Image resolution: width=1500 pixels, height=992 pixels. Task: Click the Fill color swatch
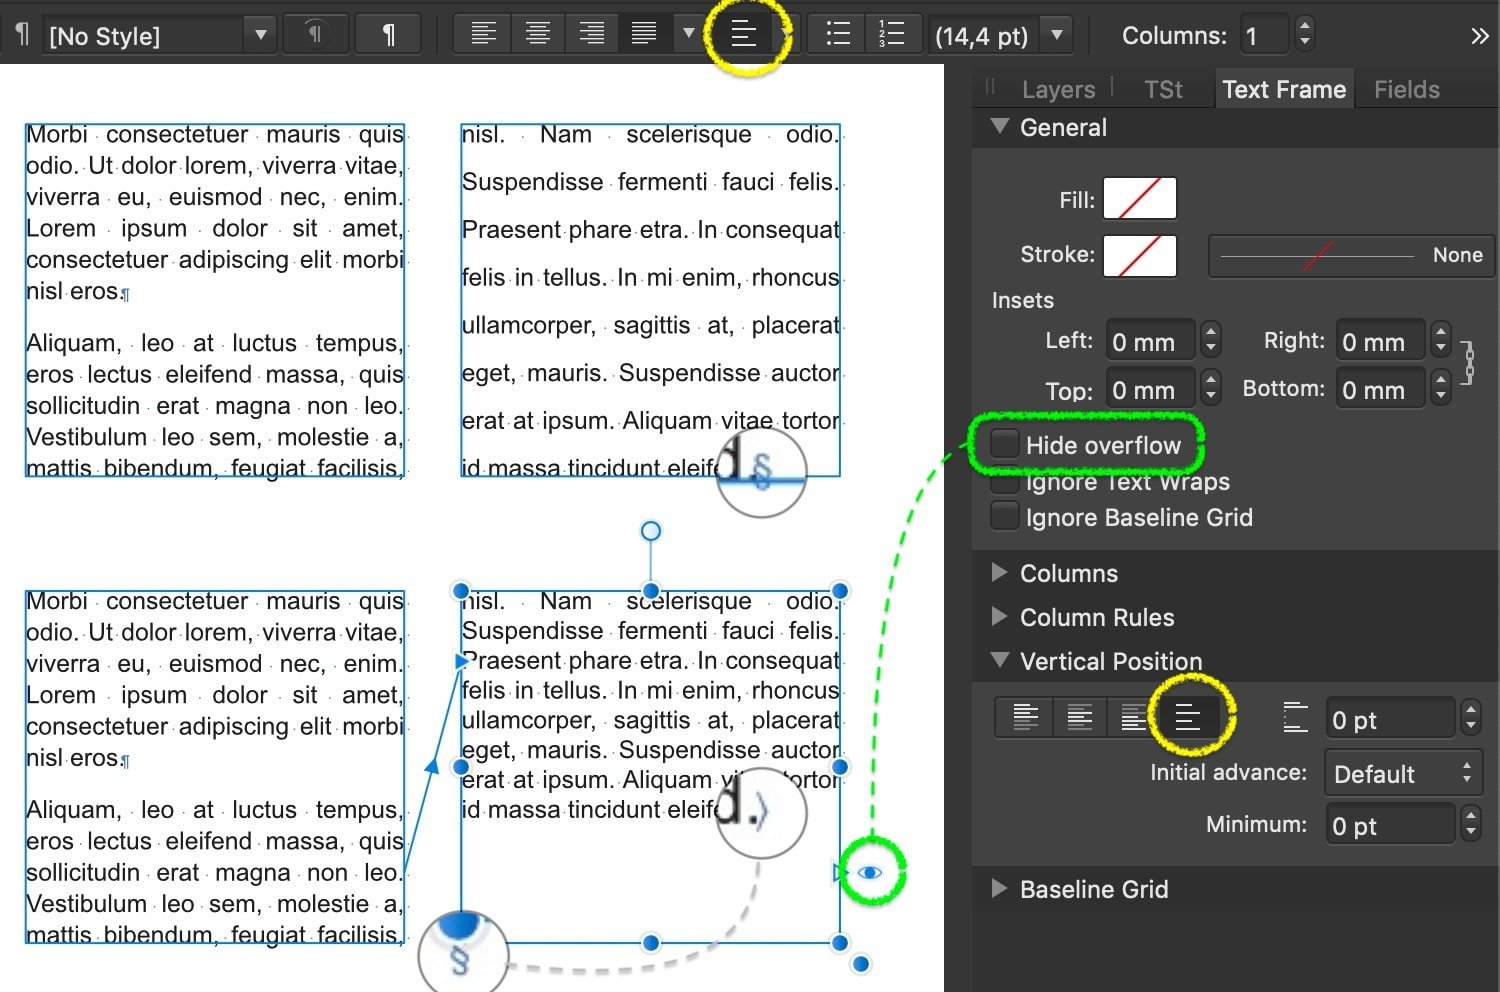tap(1139, 199)
